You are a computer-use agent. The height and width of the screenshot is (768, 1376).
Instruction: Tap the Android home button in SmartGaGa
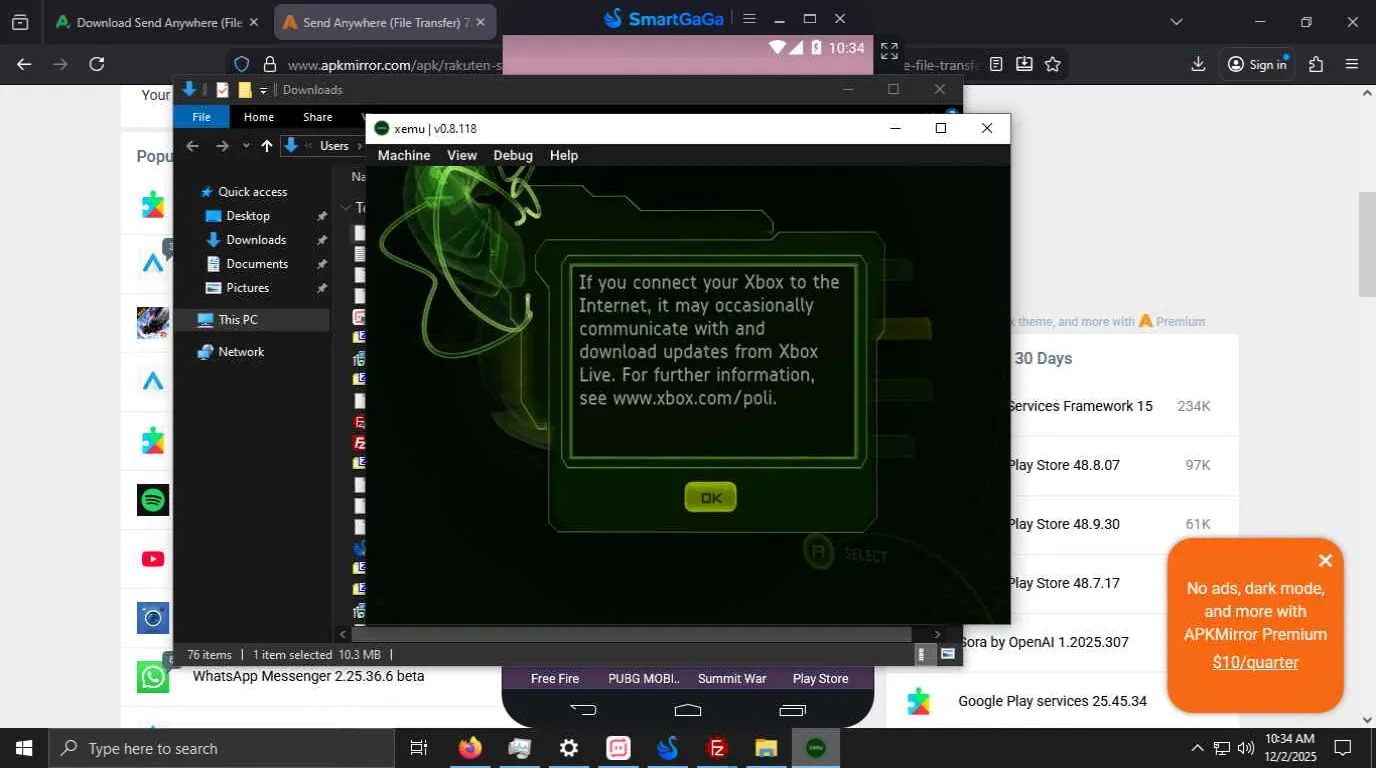688,710
